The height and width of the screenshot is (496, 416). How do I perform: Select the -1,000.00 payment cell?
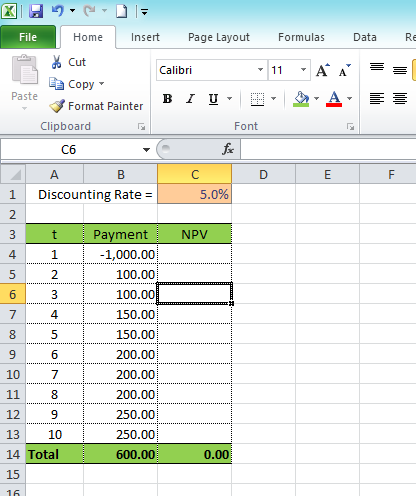(x=121, y=254)
